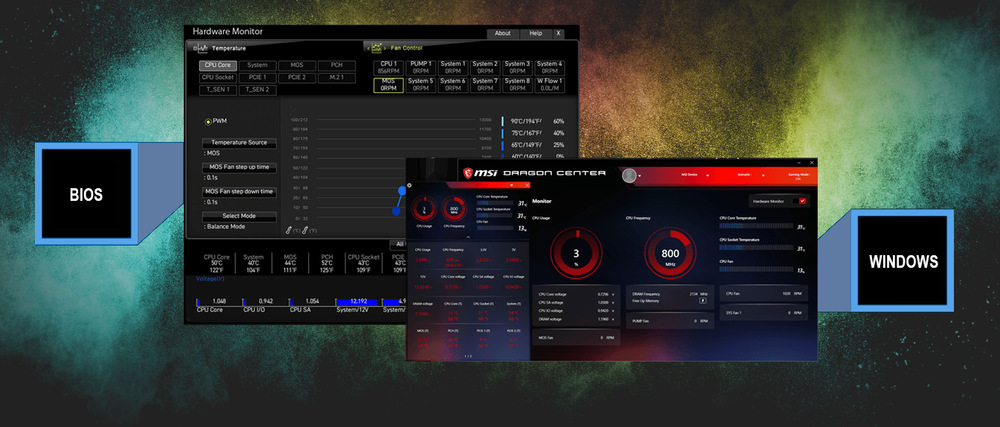Open the Temperature Source selector

pyautogui.click(x=239, y=143)
